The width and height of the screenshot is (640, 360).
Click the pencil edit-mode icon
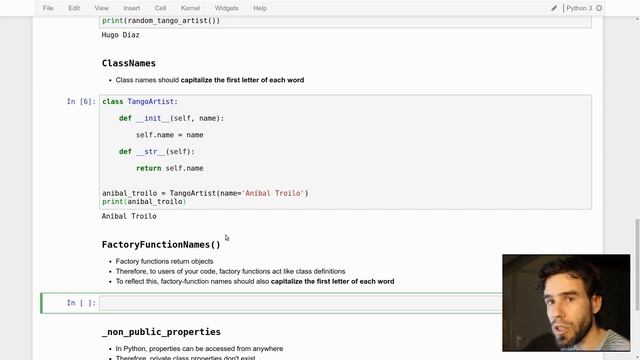pos(554,8)
